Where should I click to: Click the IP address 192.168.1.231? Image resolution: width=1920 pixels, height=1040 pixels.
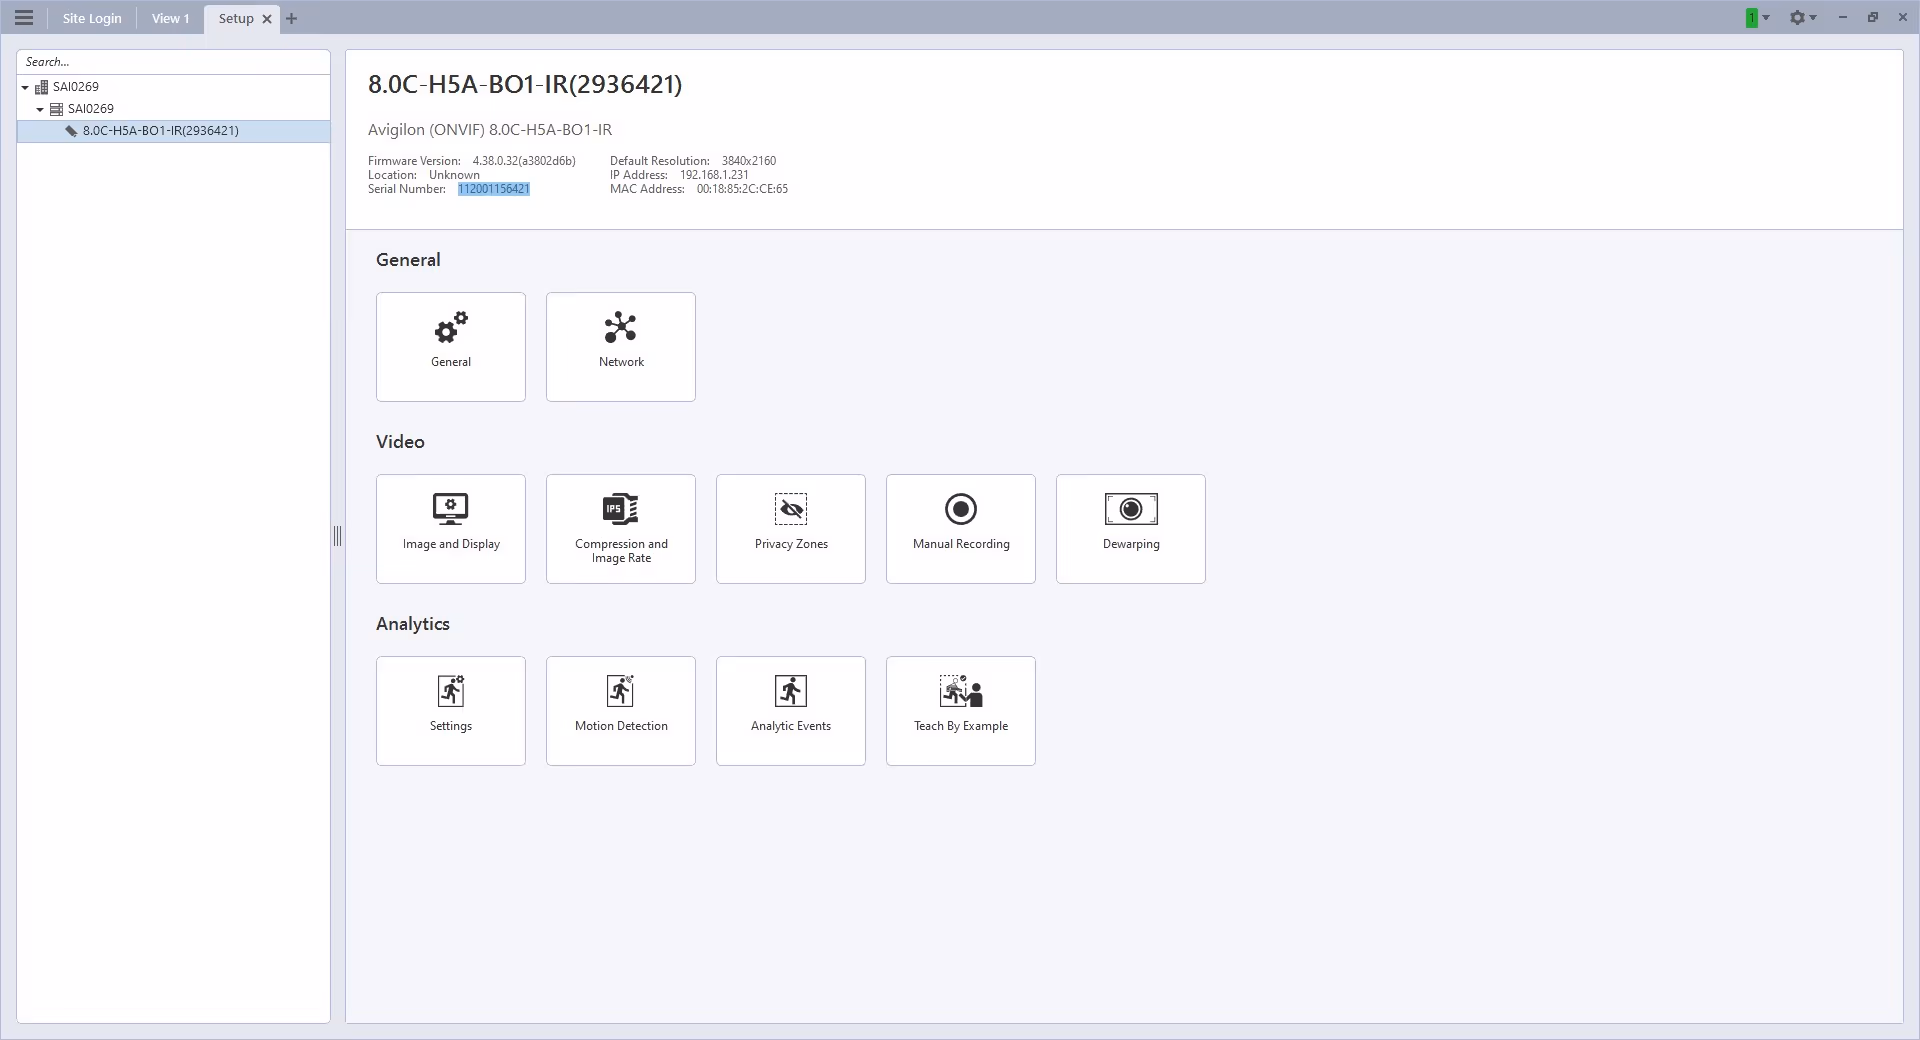pyautogui.click(x=714, y=175)
